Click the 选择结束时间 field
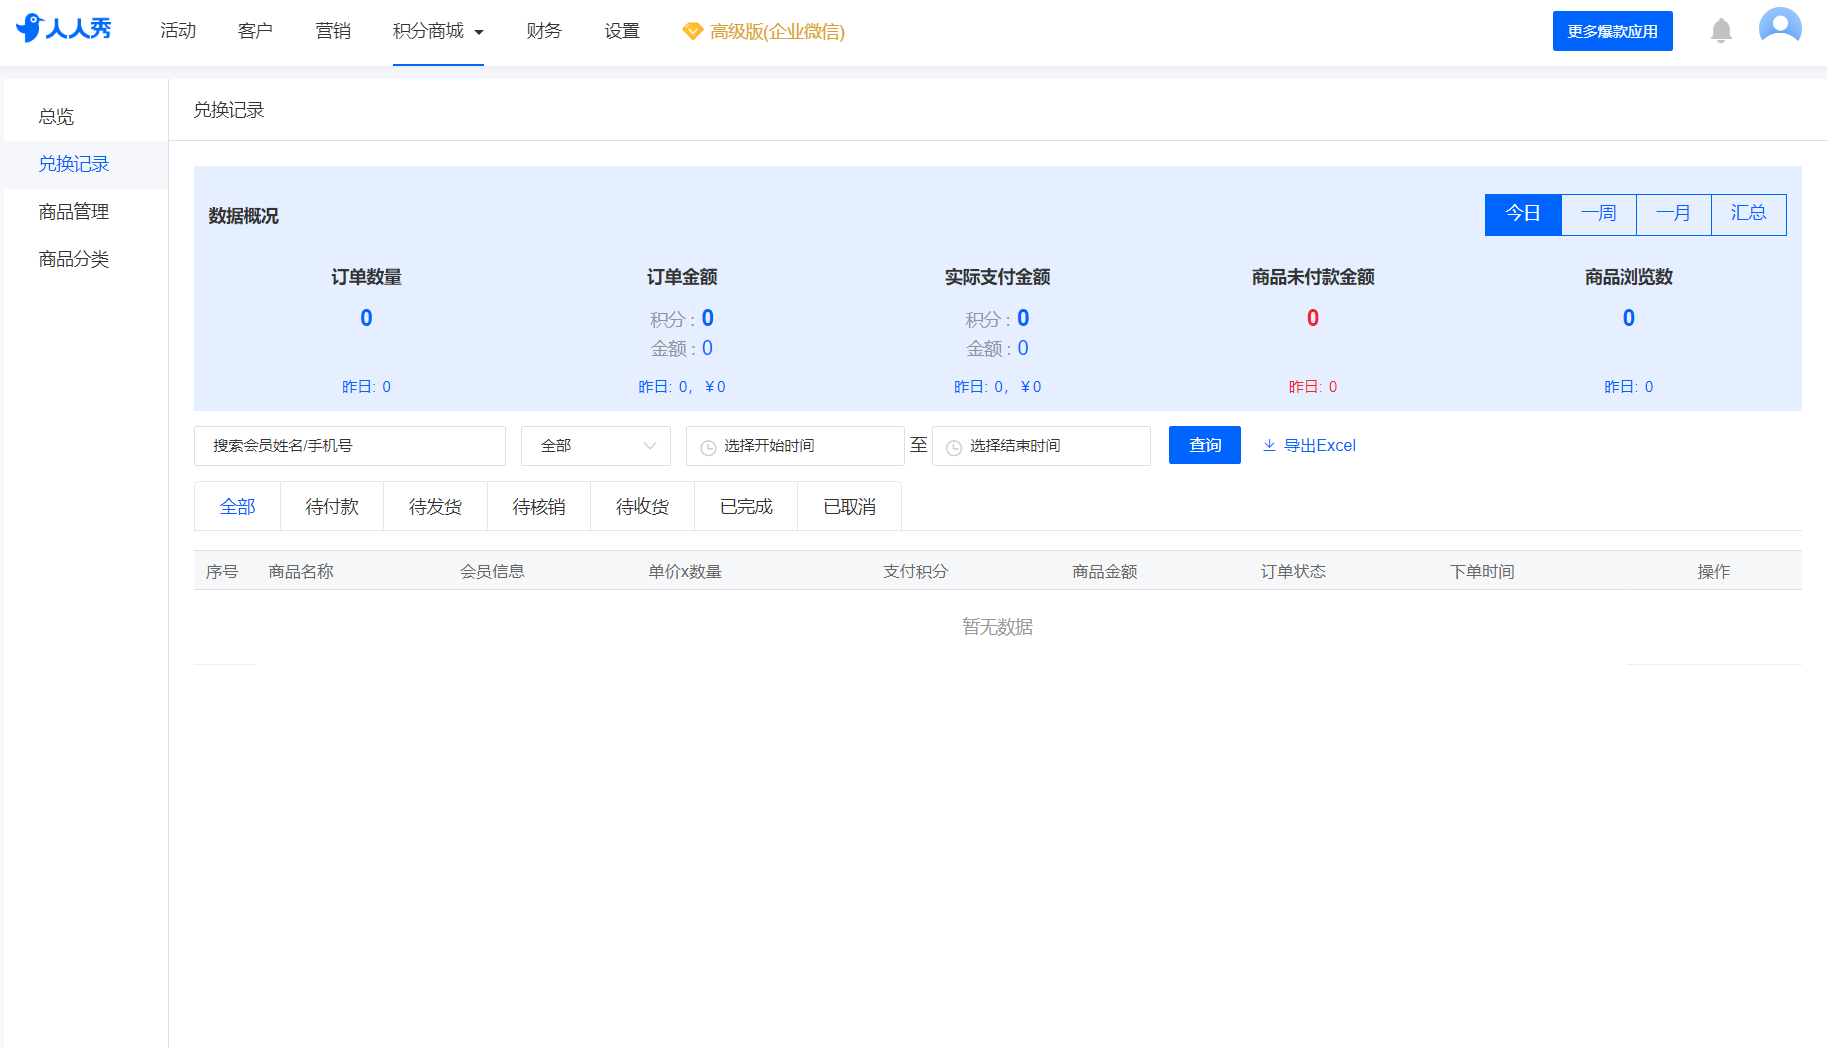Screen dimensions: 1827x1048 1041,446
